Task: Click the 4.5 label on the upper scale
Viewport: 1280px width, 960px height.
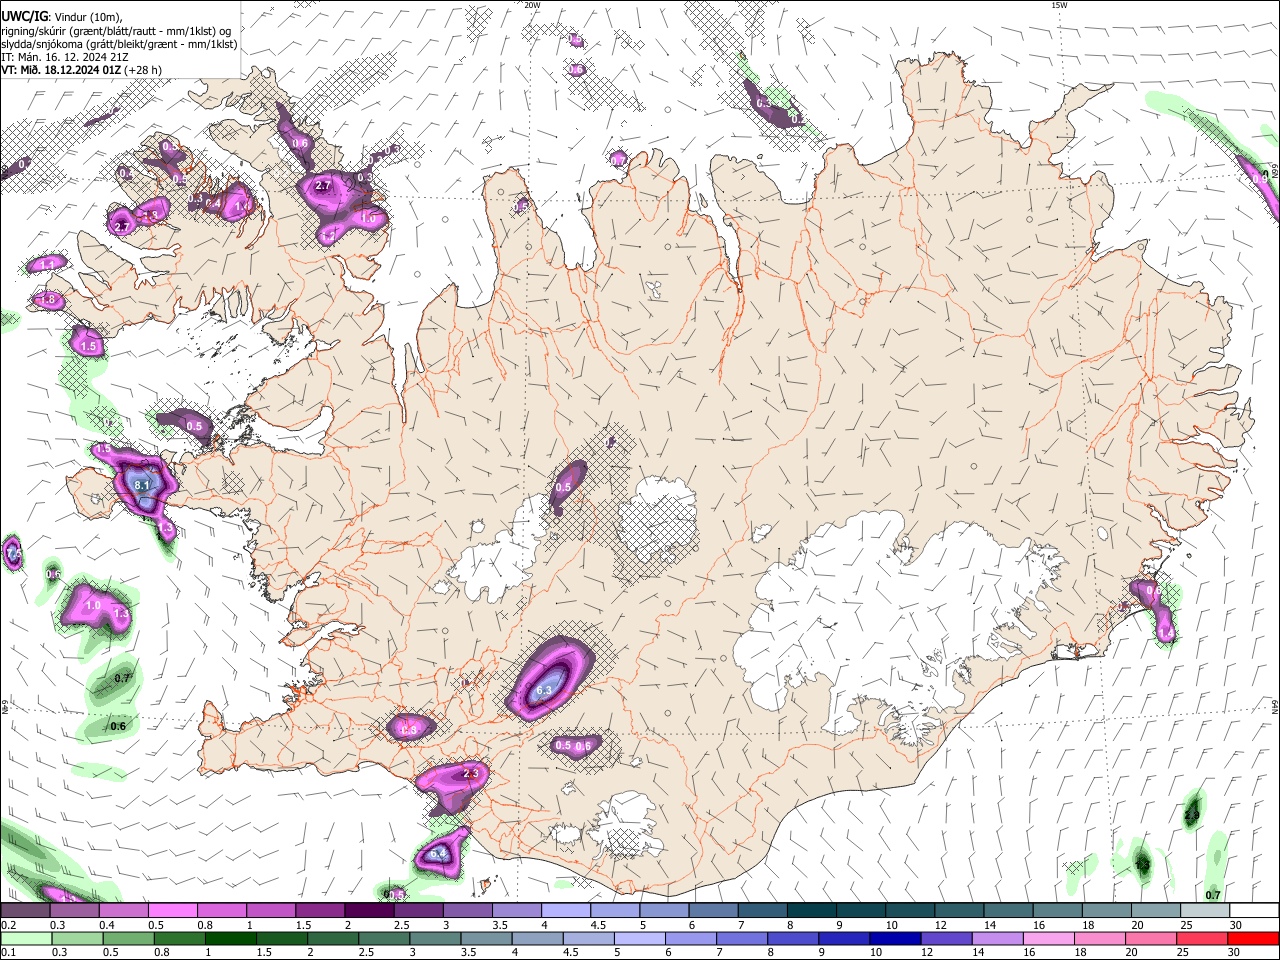Action: click(x=598, y=925)
